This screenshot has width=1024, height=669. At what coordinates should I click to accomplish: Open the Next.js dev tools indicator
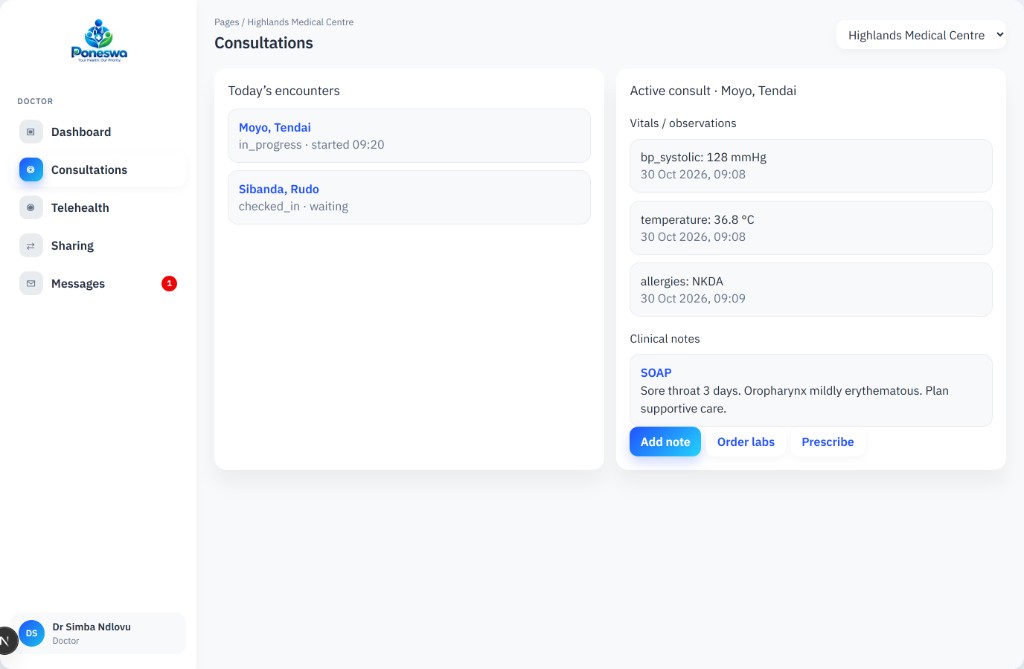(x=5, y=641)
